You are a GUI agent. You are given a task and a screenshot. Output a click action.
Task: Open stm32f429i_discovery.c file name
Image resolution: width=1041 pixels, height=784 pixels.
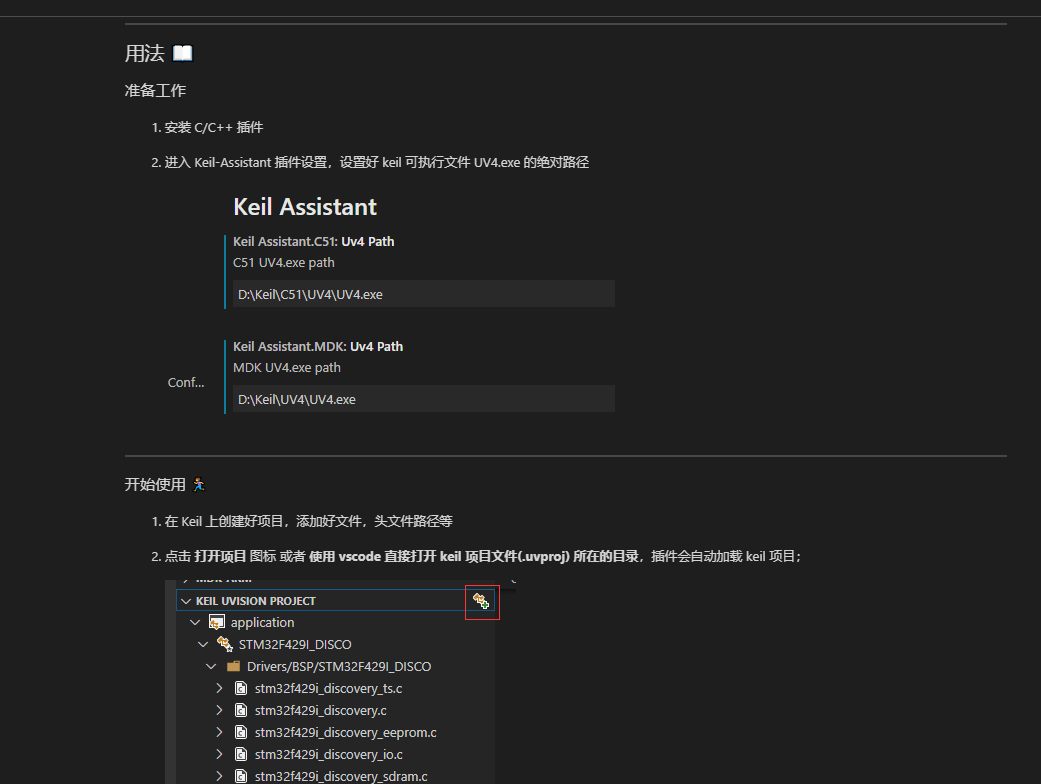coord(320,710)
